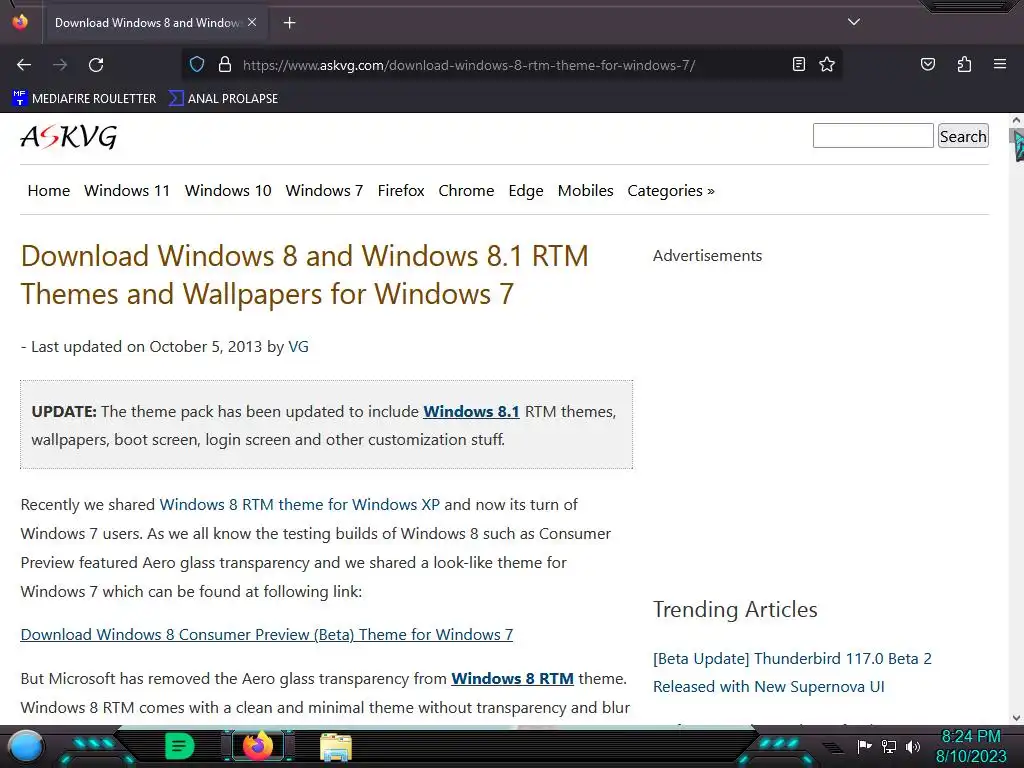
Task: Click the Trending Articles heading
Action: click(735, 609)
